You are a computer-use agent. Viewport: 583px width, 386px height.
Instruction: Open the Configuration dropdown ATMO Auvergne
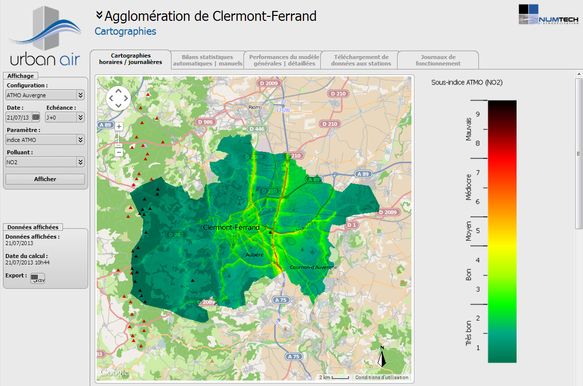tap(45, 95)
